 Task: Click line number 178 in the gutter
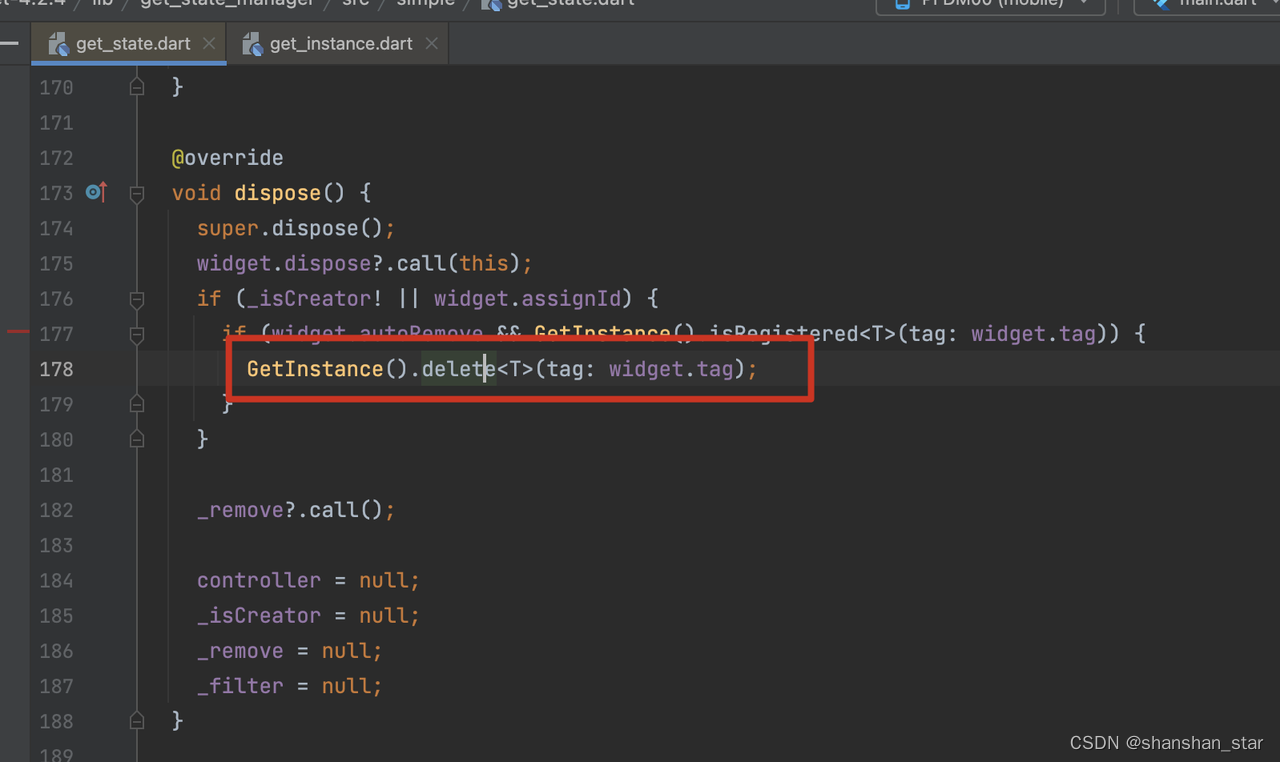coord(56,369)
